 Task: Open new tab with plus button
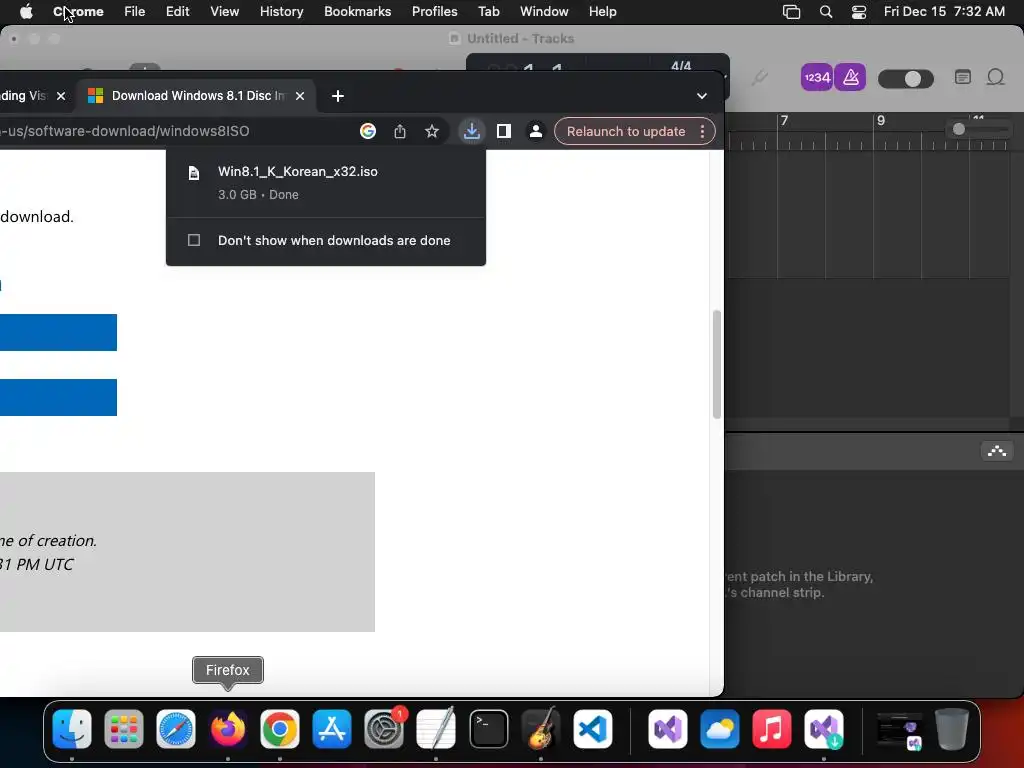point(338,96)
